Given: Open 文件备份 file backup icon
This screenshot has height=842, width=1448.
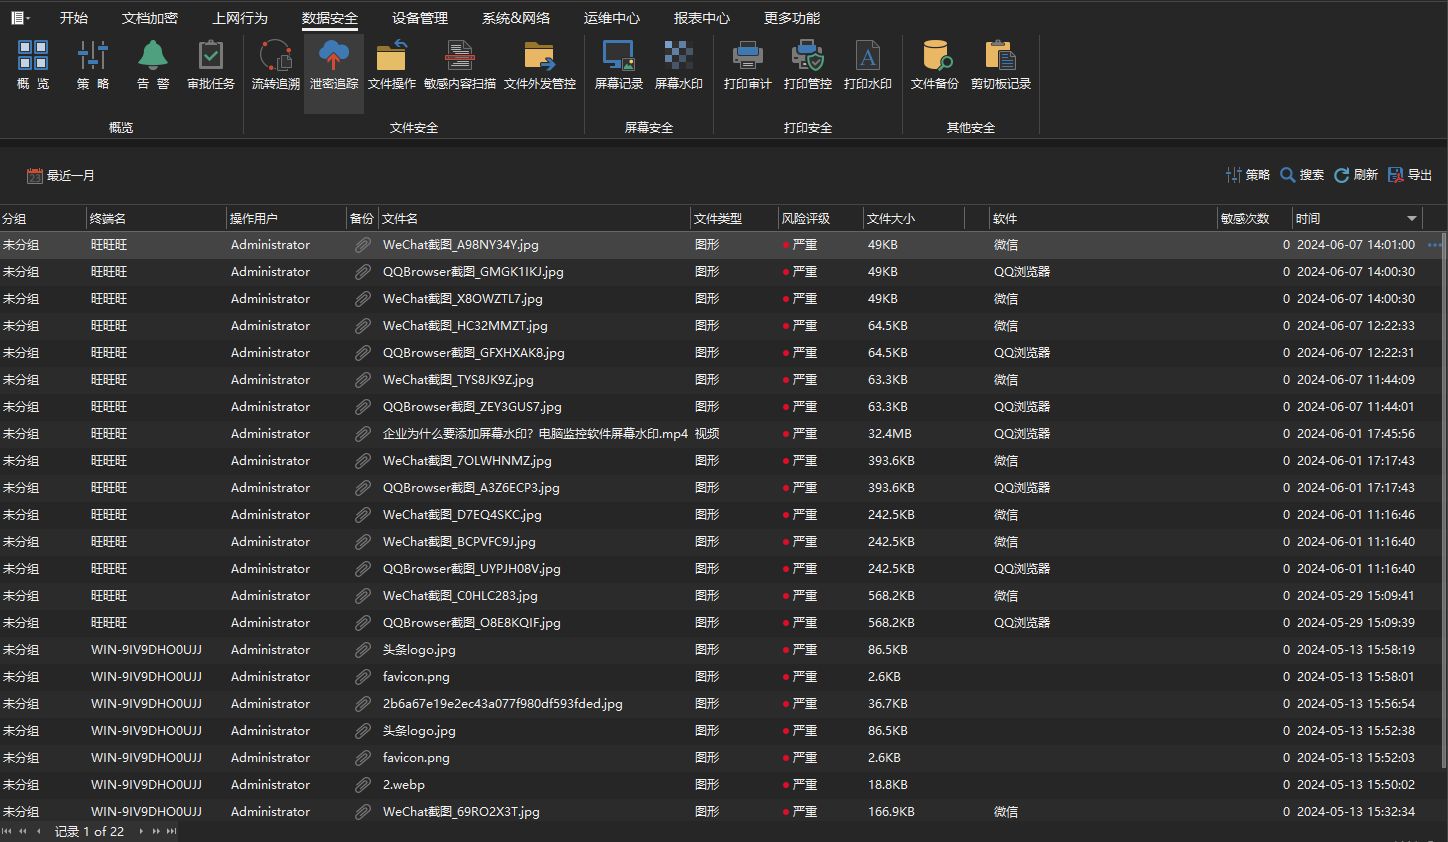Looking at the screenshot, I should click(x=934, y=65).
